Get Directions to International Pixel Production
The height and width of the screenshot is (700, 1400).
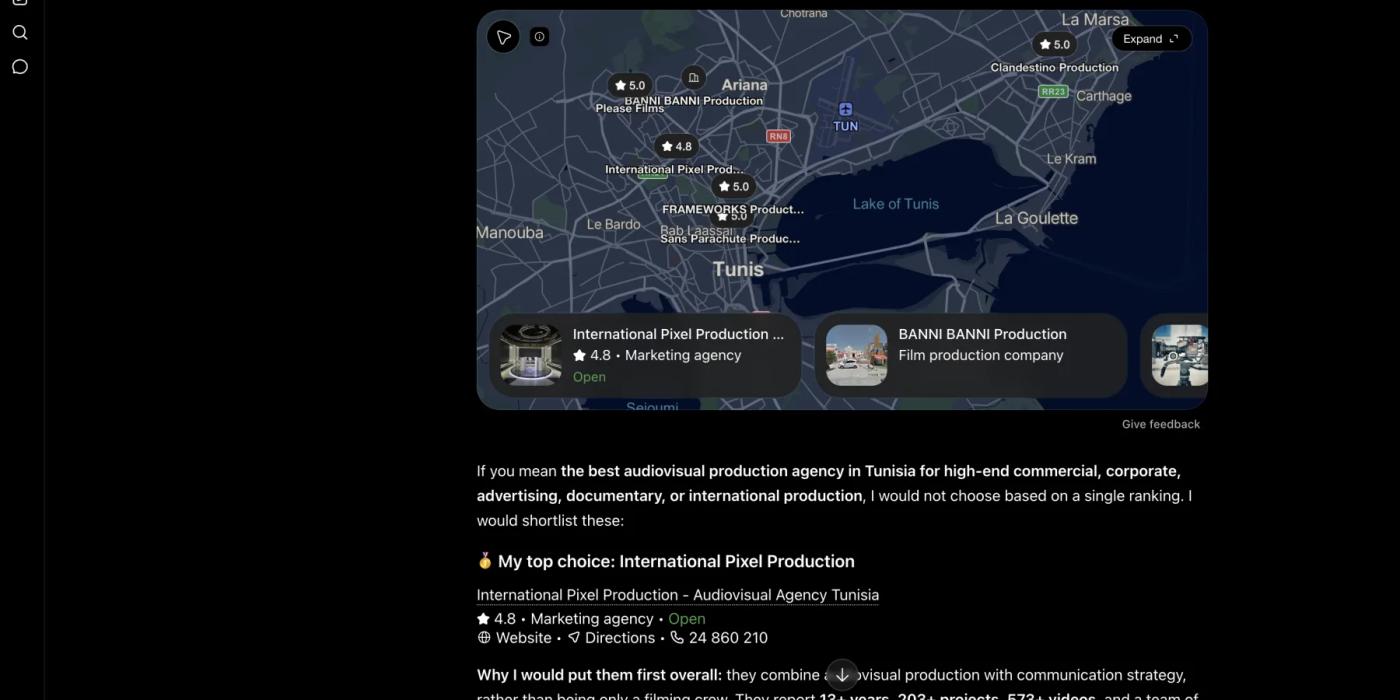click(611, 638)
